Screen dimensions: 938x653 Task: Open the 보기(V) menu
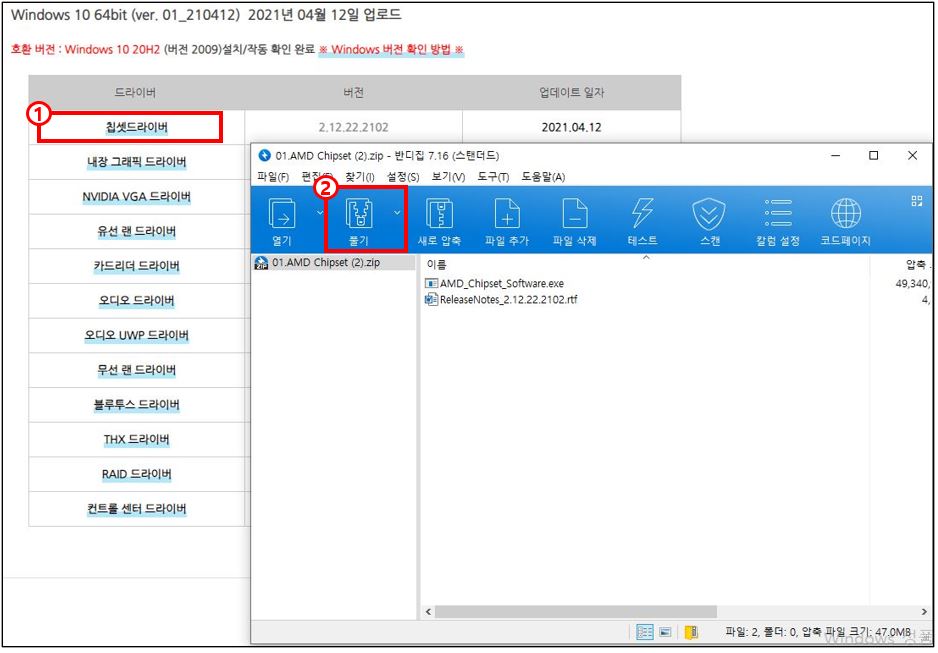[x=449, y=177]
